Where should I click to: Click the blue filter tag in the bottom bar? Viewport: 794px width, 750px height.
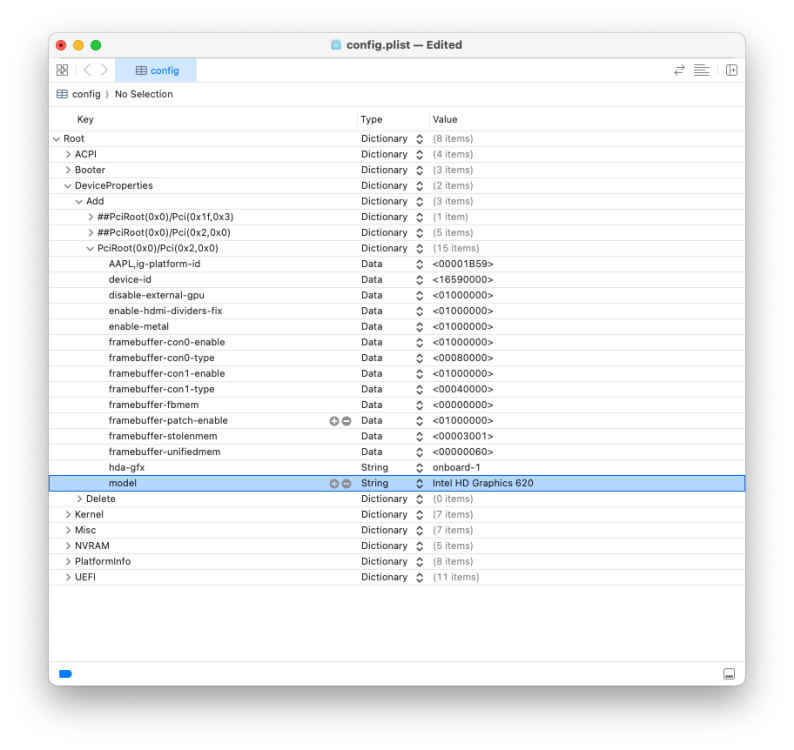[65, 674]
